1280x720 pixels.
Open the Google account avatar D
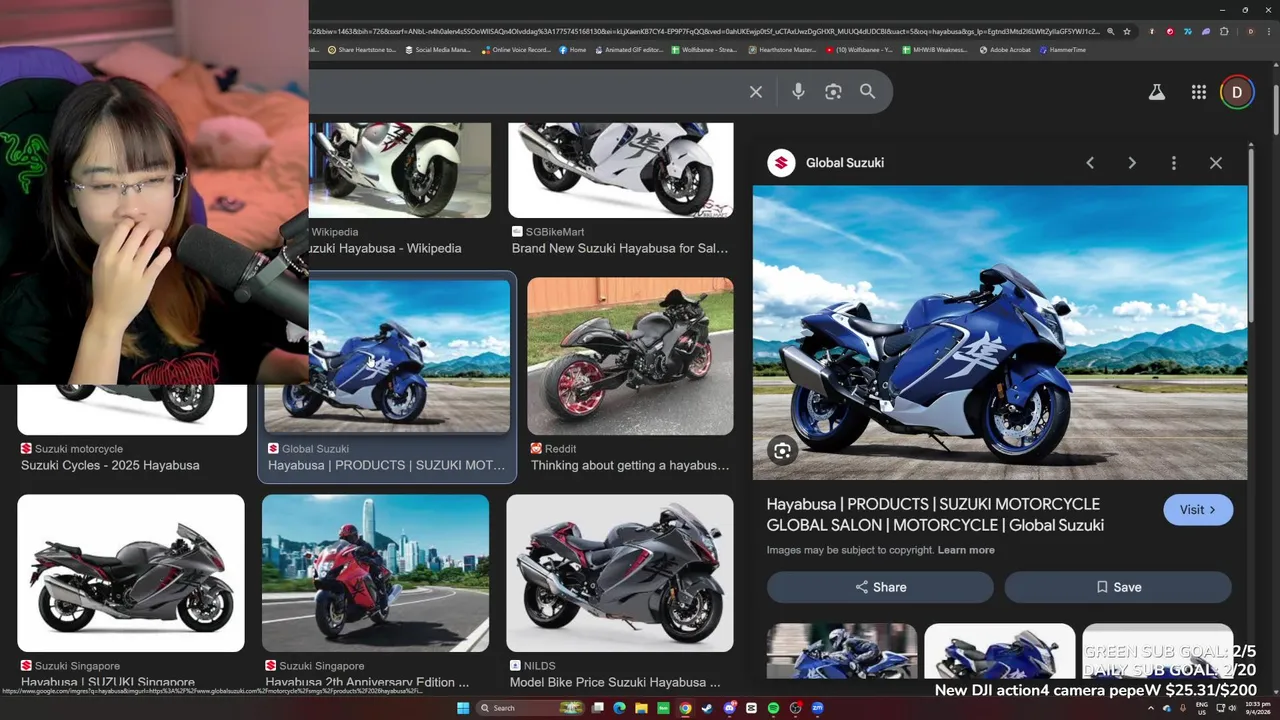point(1237,92)
